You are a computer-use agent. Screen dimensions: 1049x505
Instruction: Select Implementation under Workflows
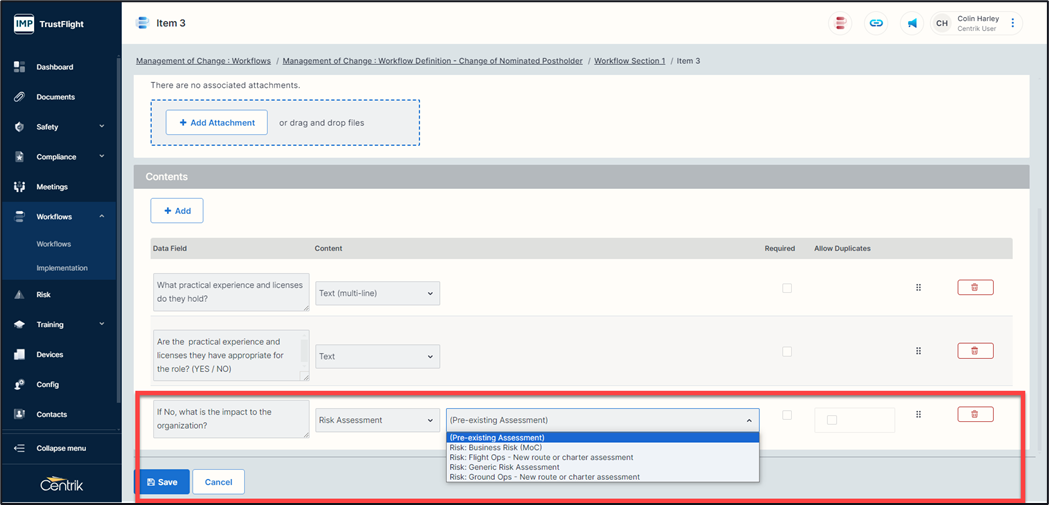[62, 268]
